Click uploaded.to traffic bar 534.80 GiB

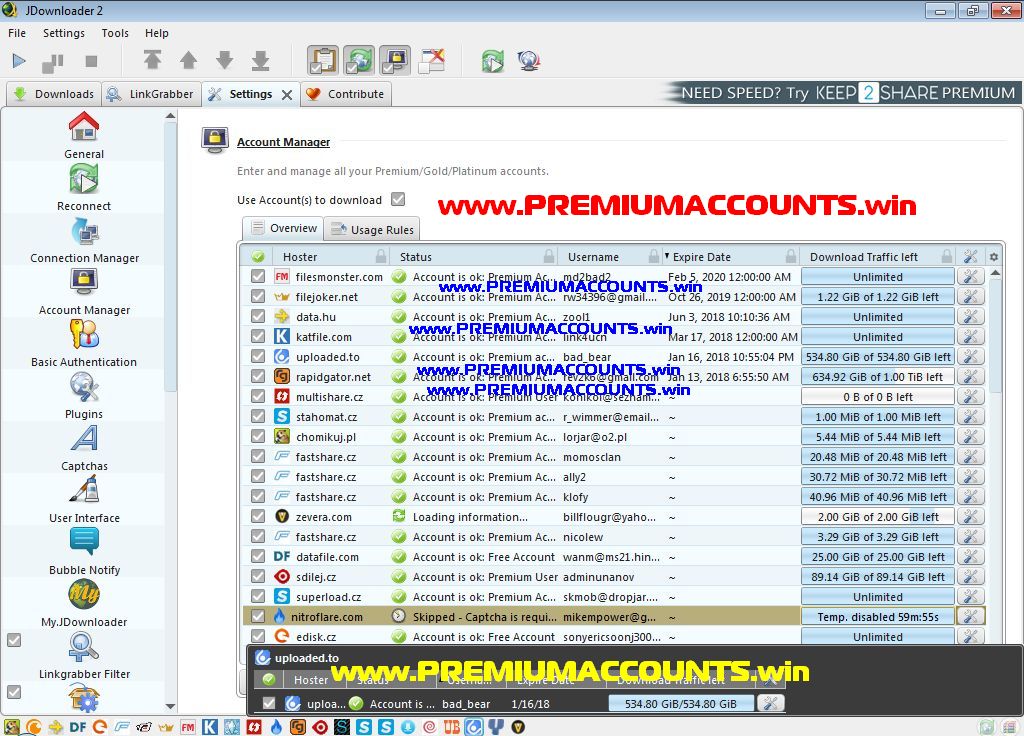878,357
